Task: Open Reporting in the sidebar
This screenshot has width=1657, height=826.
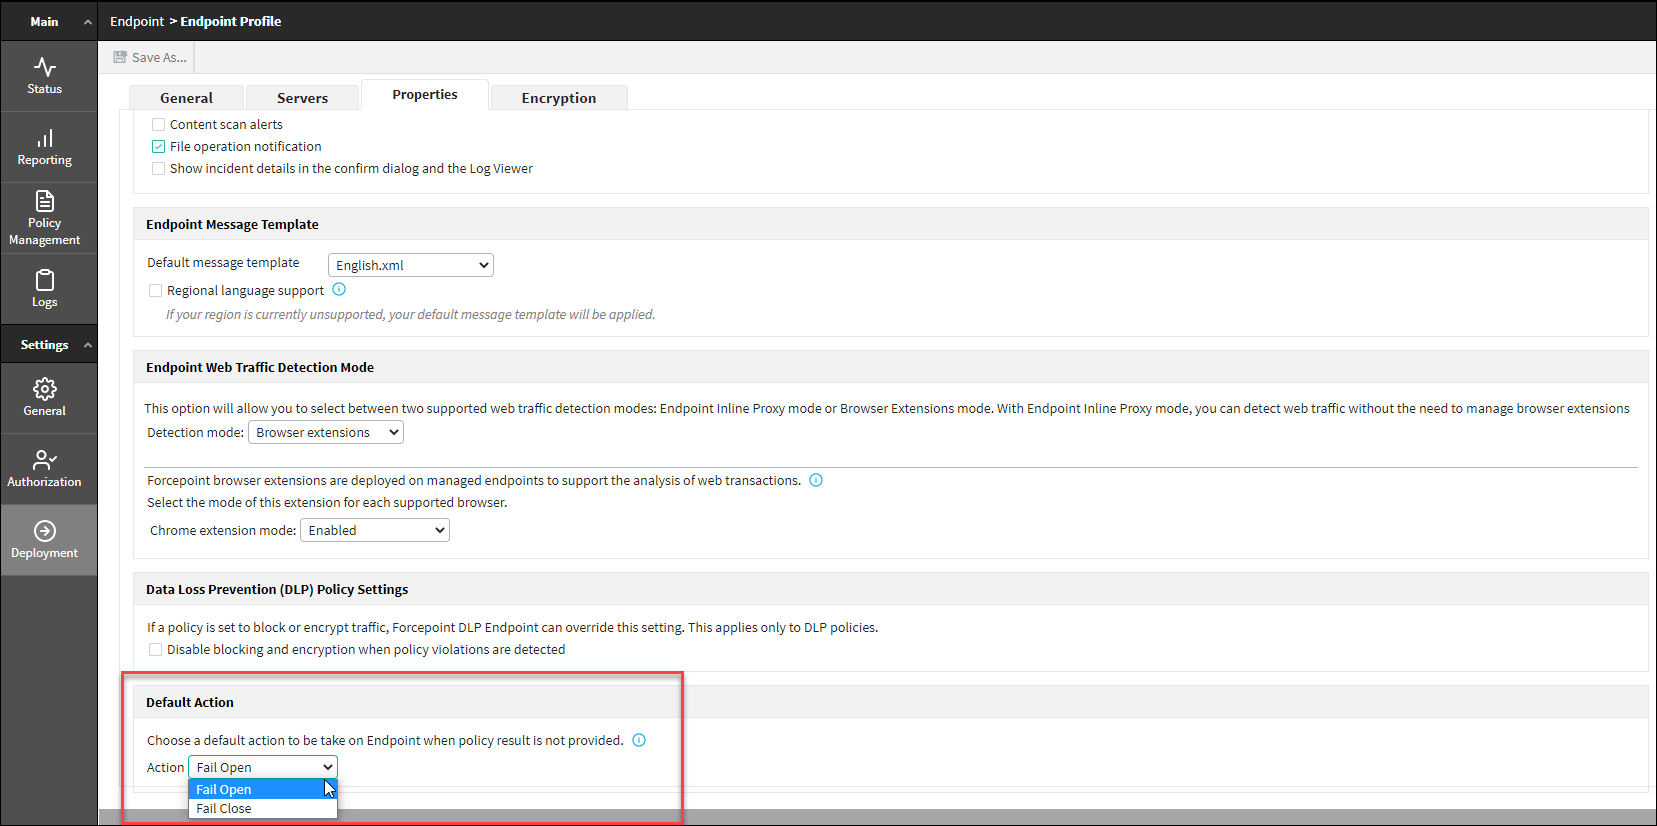Action: click(45, 147)
